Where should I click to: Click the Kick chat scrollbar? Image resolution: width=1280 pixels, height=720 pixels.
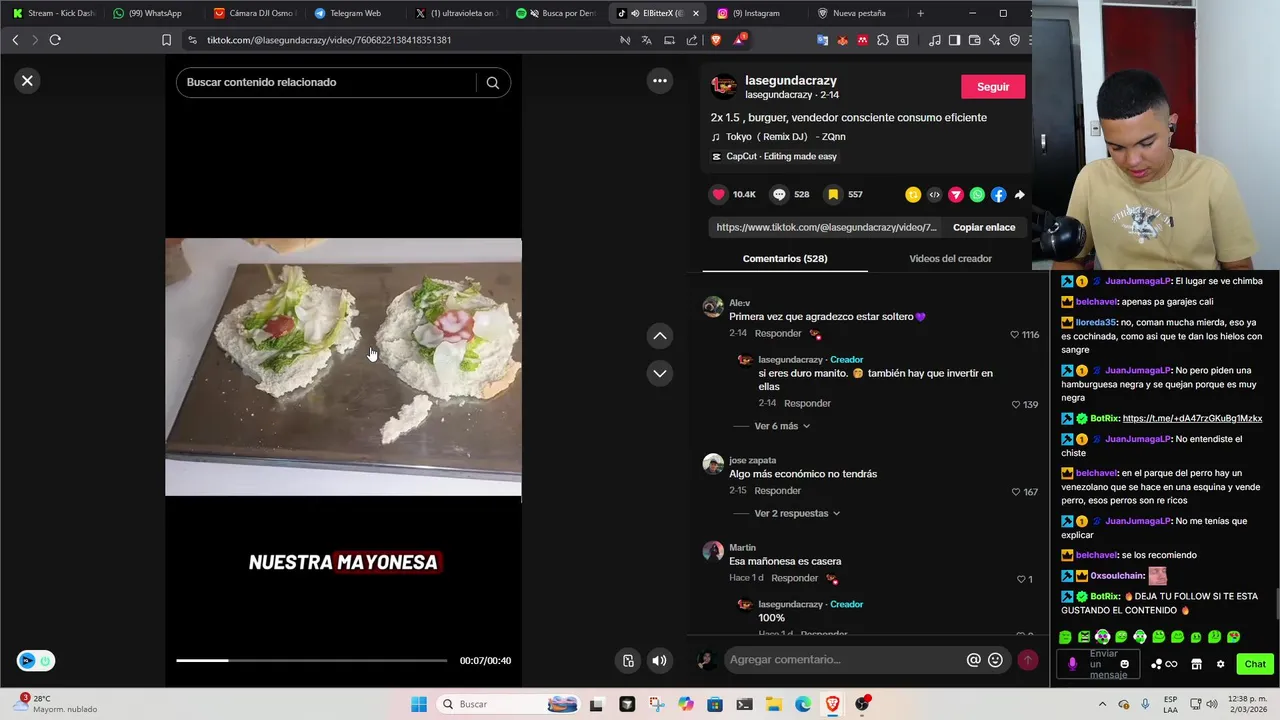[1277, 606]
